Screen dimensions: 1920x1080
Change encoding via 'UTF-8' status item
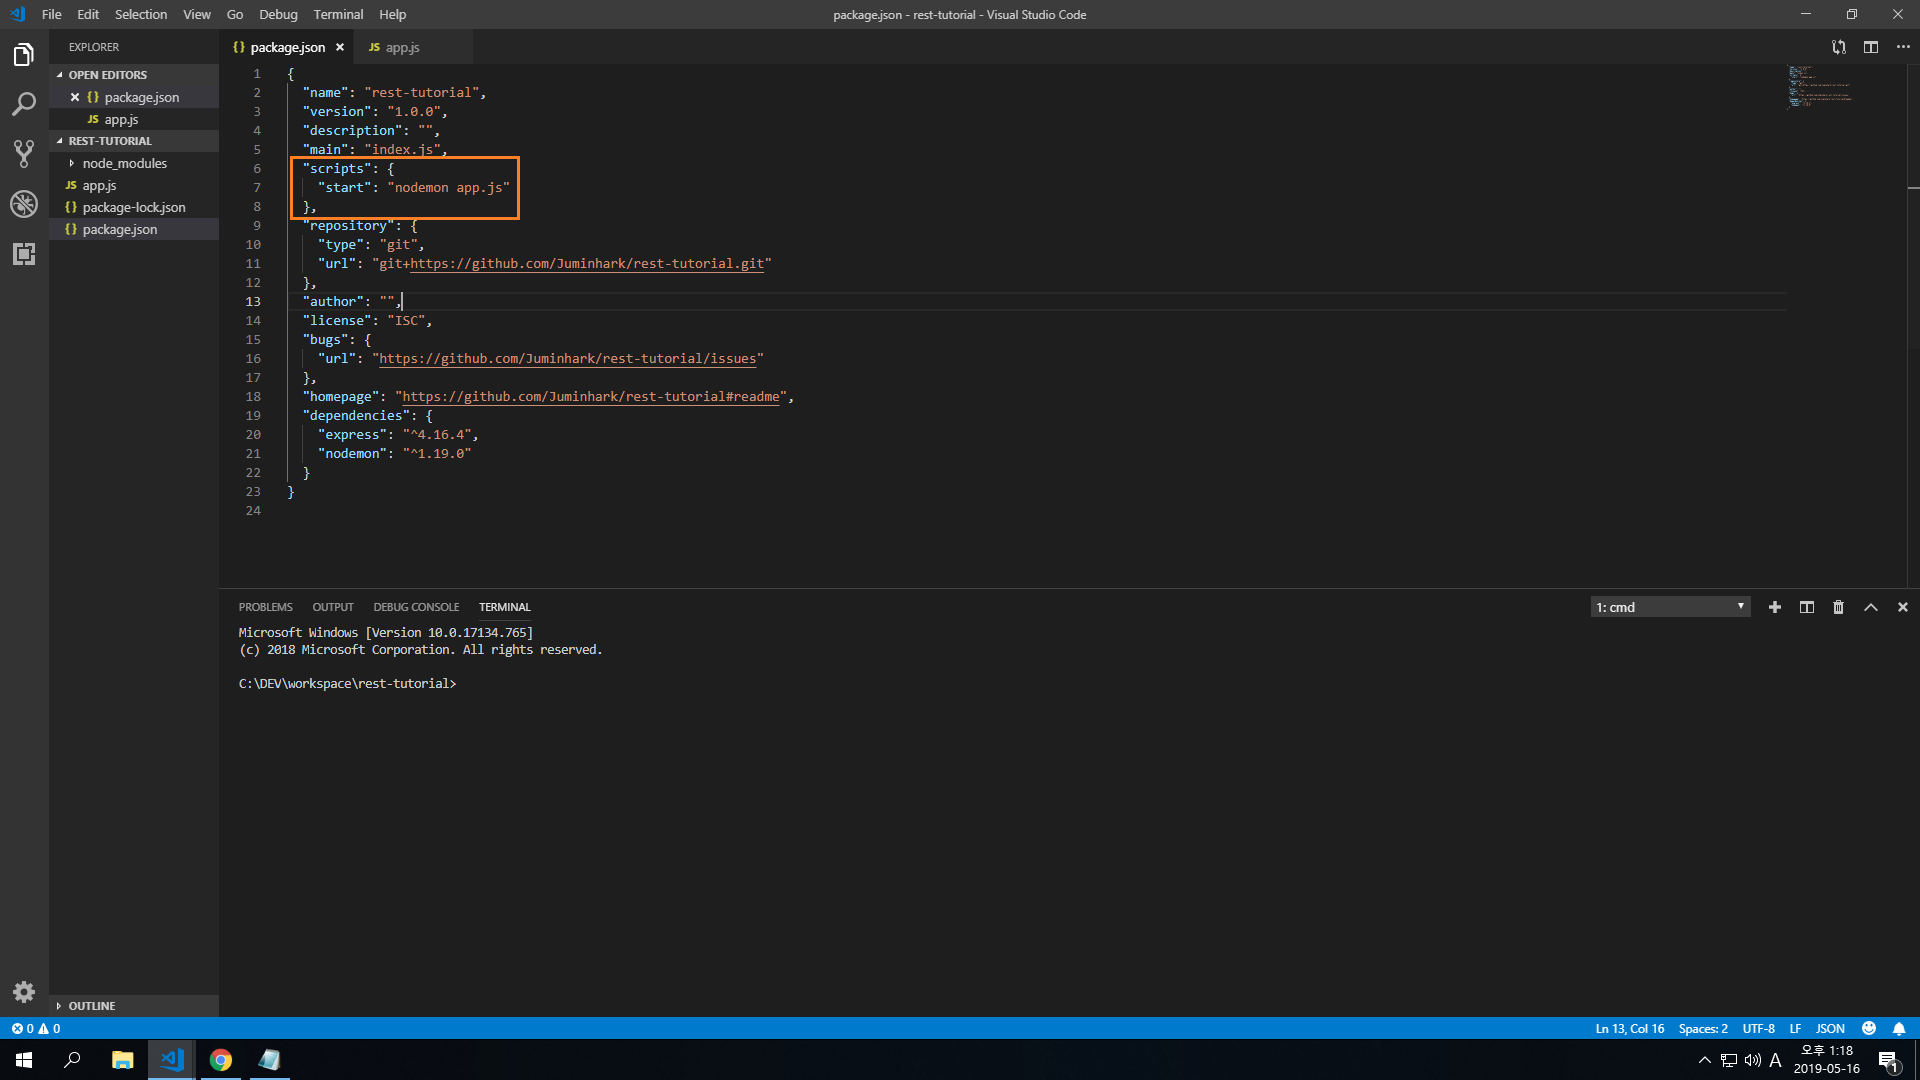(x=1758, y=1028)
